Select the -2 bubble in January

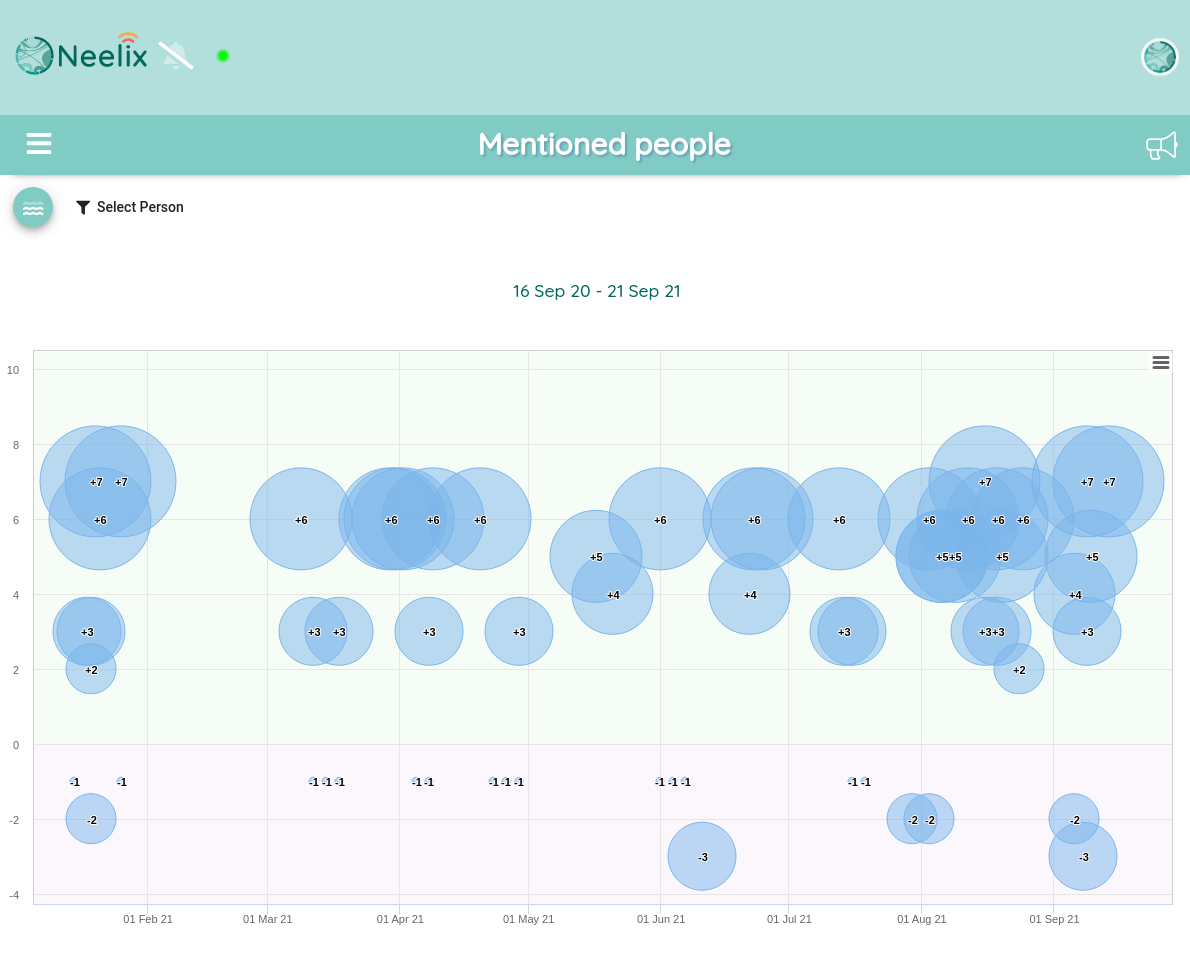[x=91, y=819]
